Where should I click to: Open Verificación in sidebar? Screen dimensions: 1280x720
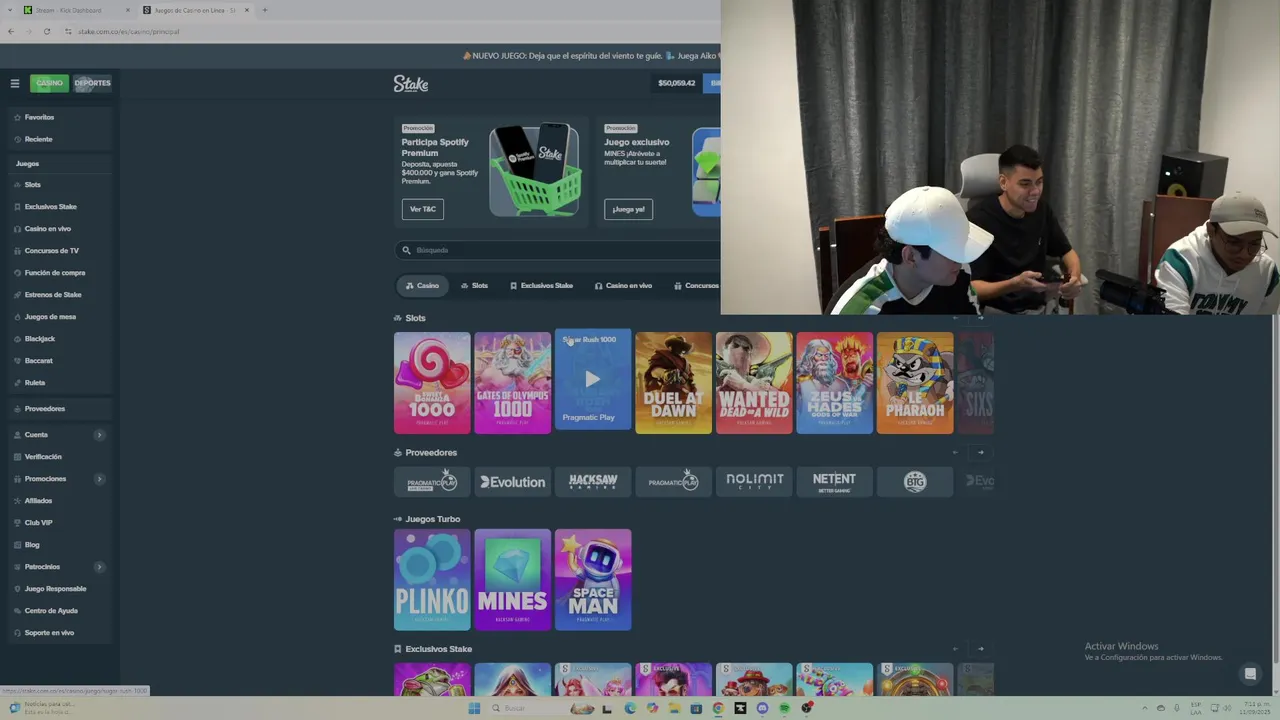click(x=43, y=457)
